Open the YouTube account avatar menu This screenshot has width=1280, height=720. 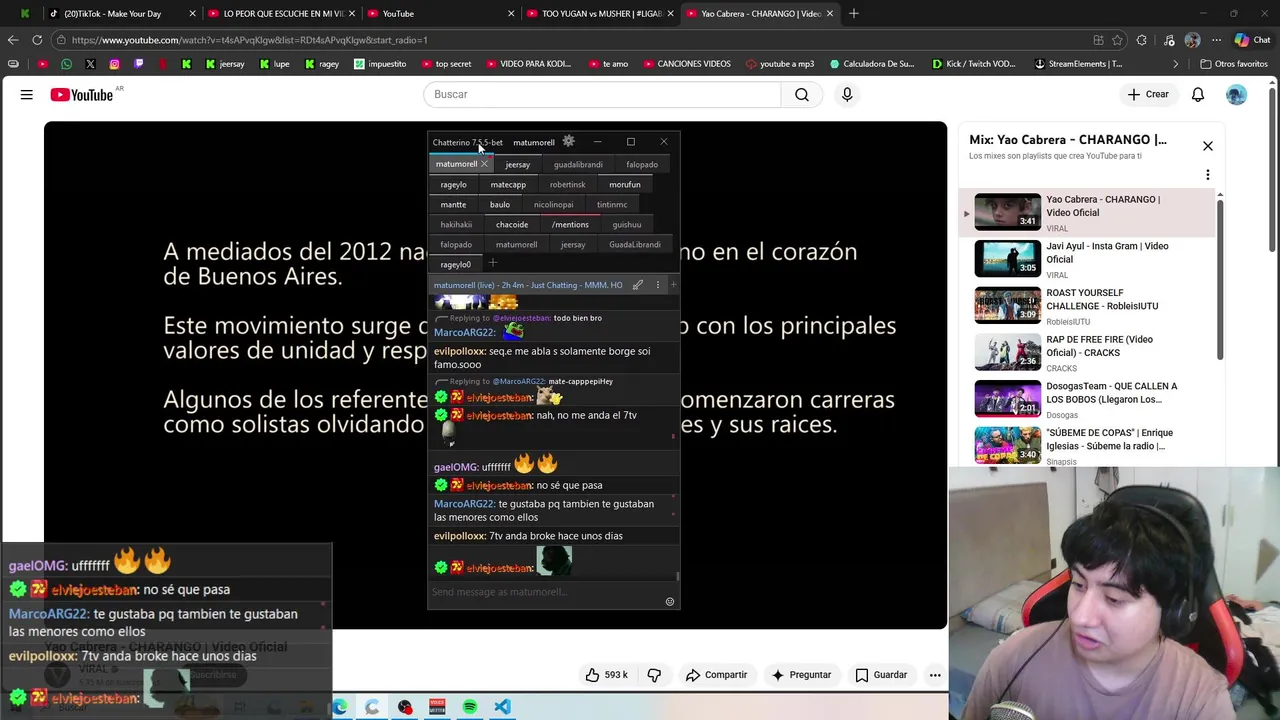click(x=1237, y=94)
